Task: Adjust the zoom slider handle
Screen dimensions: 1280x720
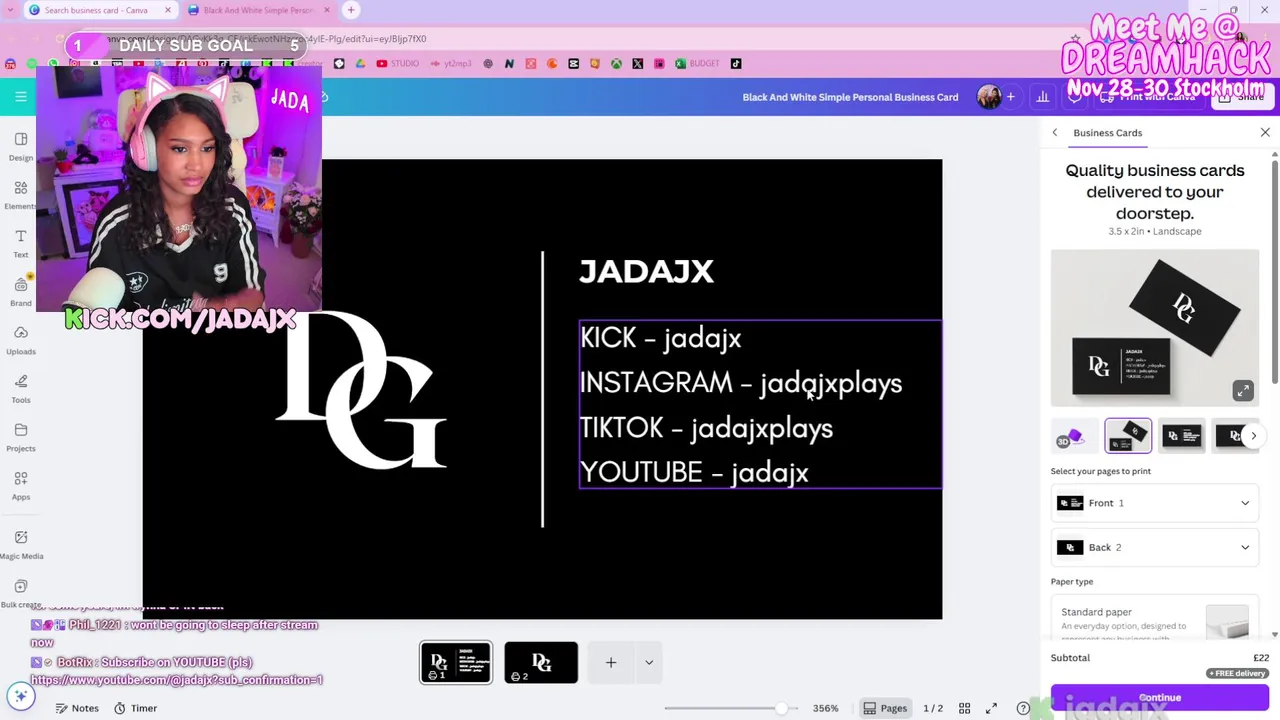Action: coord(781,708)
